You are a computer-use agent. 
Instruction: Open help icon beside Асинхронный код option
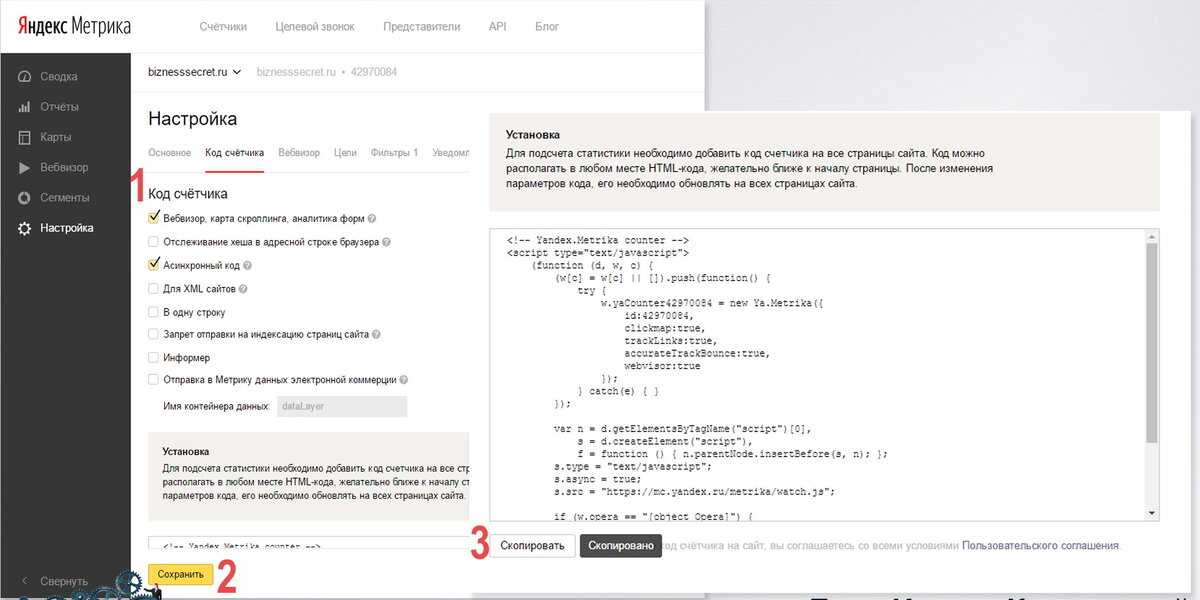(x=247, y=266)
